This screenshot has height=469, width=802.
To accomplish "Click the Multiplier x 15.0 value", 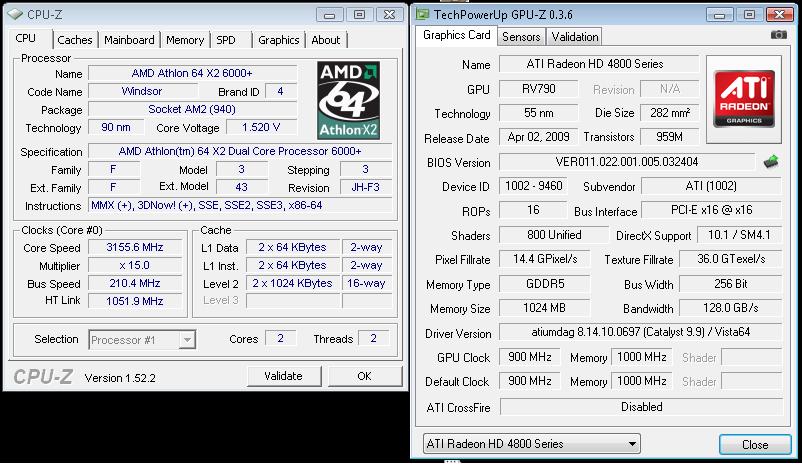I will [x=135, y=265].
